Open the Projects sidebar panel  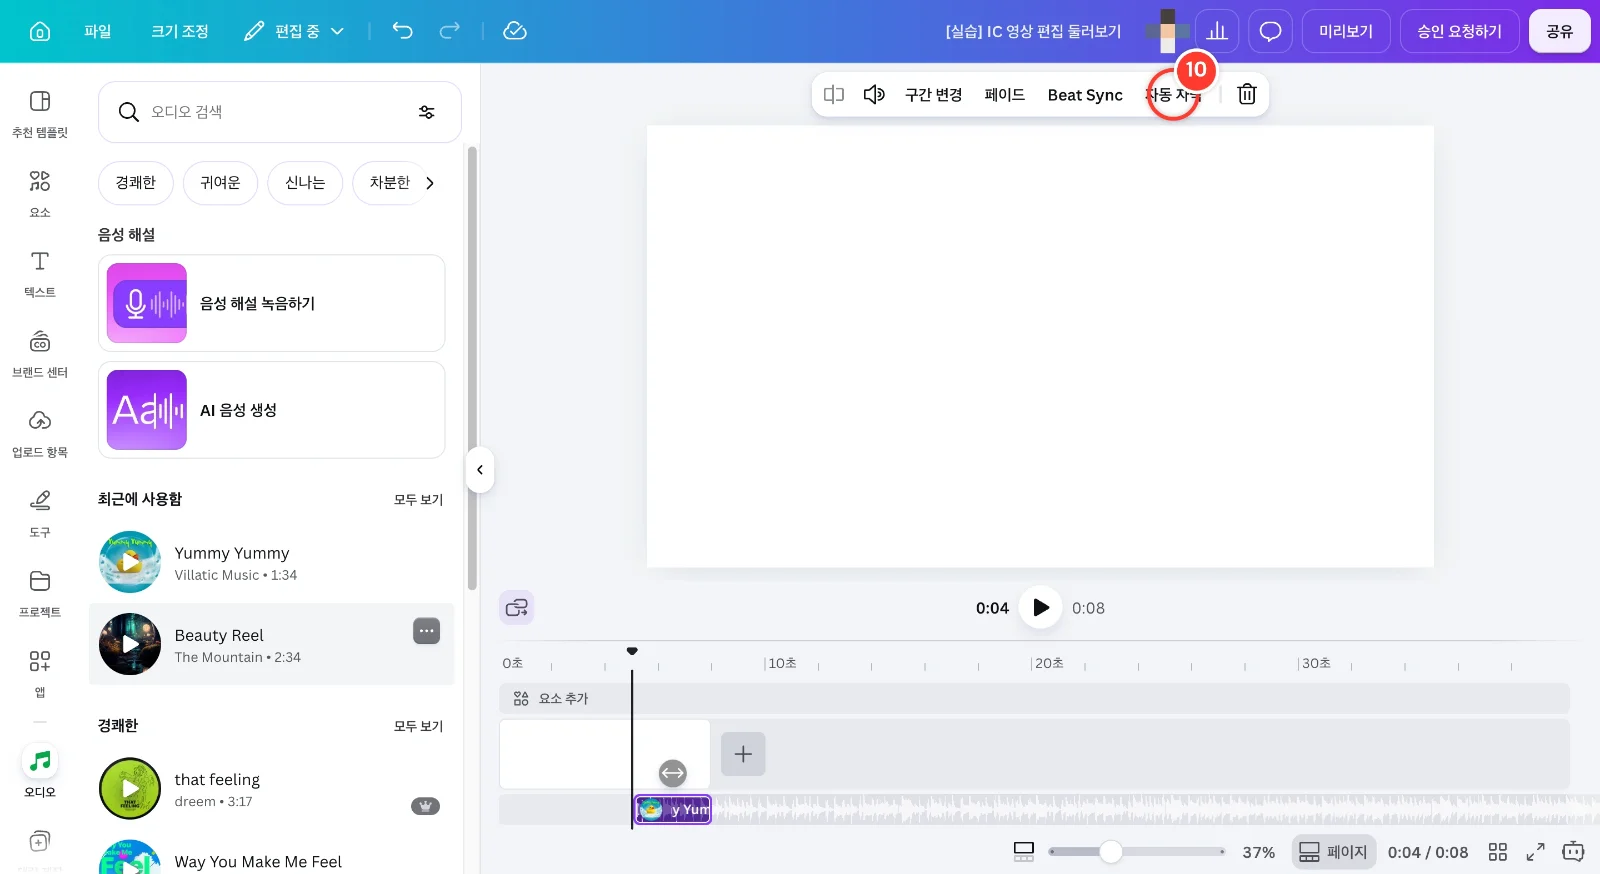[x=40, y=594]
